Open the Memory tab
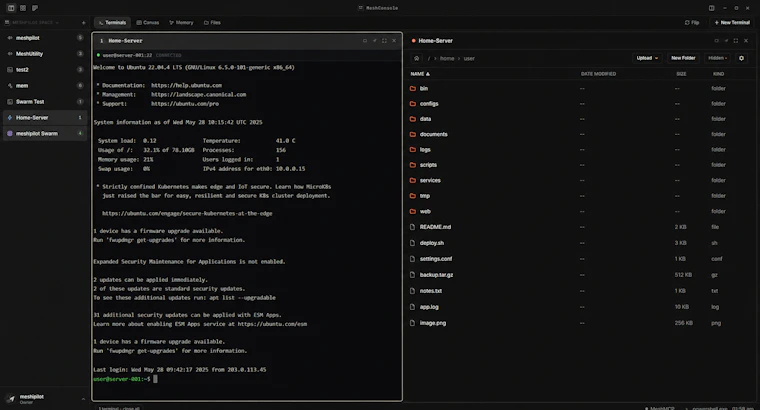This screenshot has height=410, width=760. point(181,23)
